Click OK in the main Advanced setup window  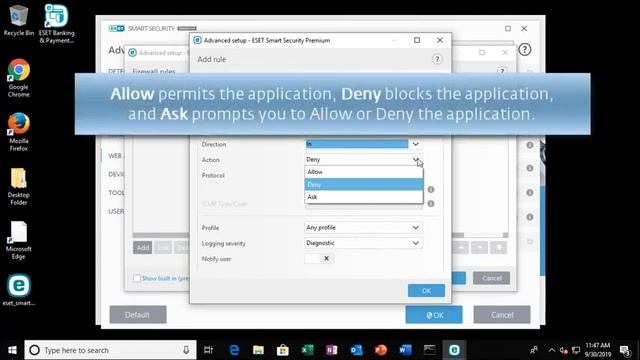[434, 315]
